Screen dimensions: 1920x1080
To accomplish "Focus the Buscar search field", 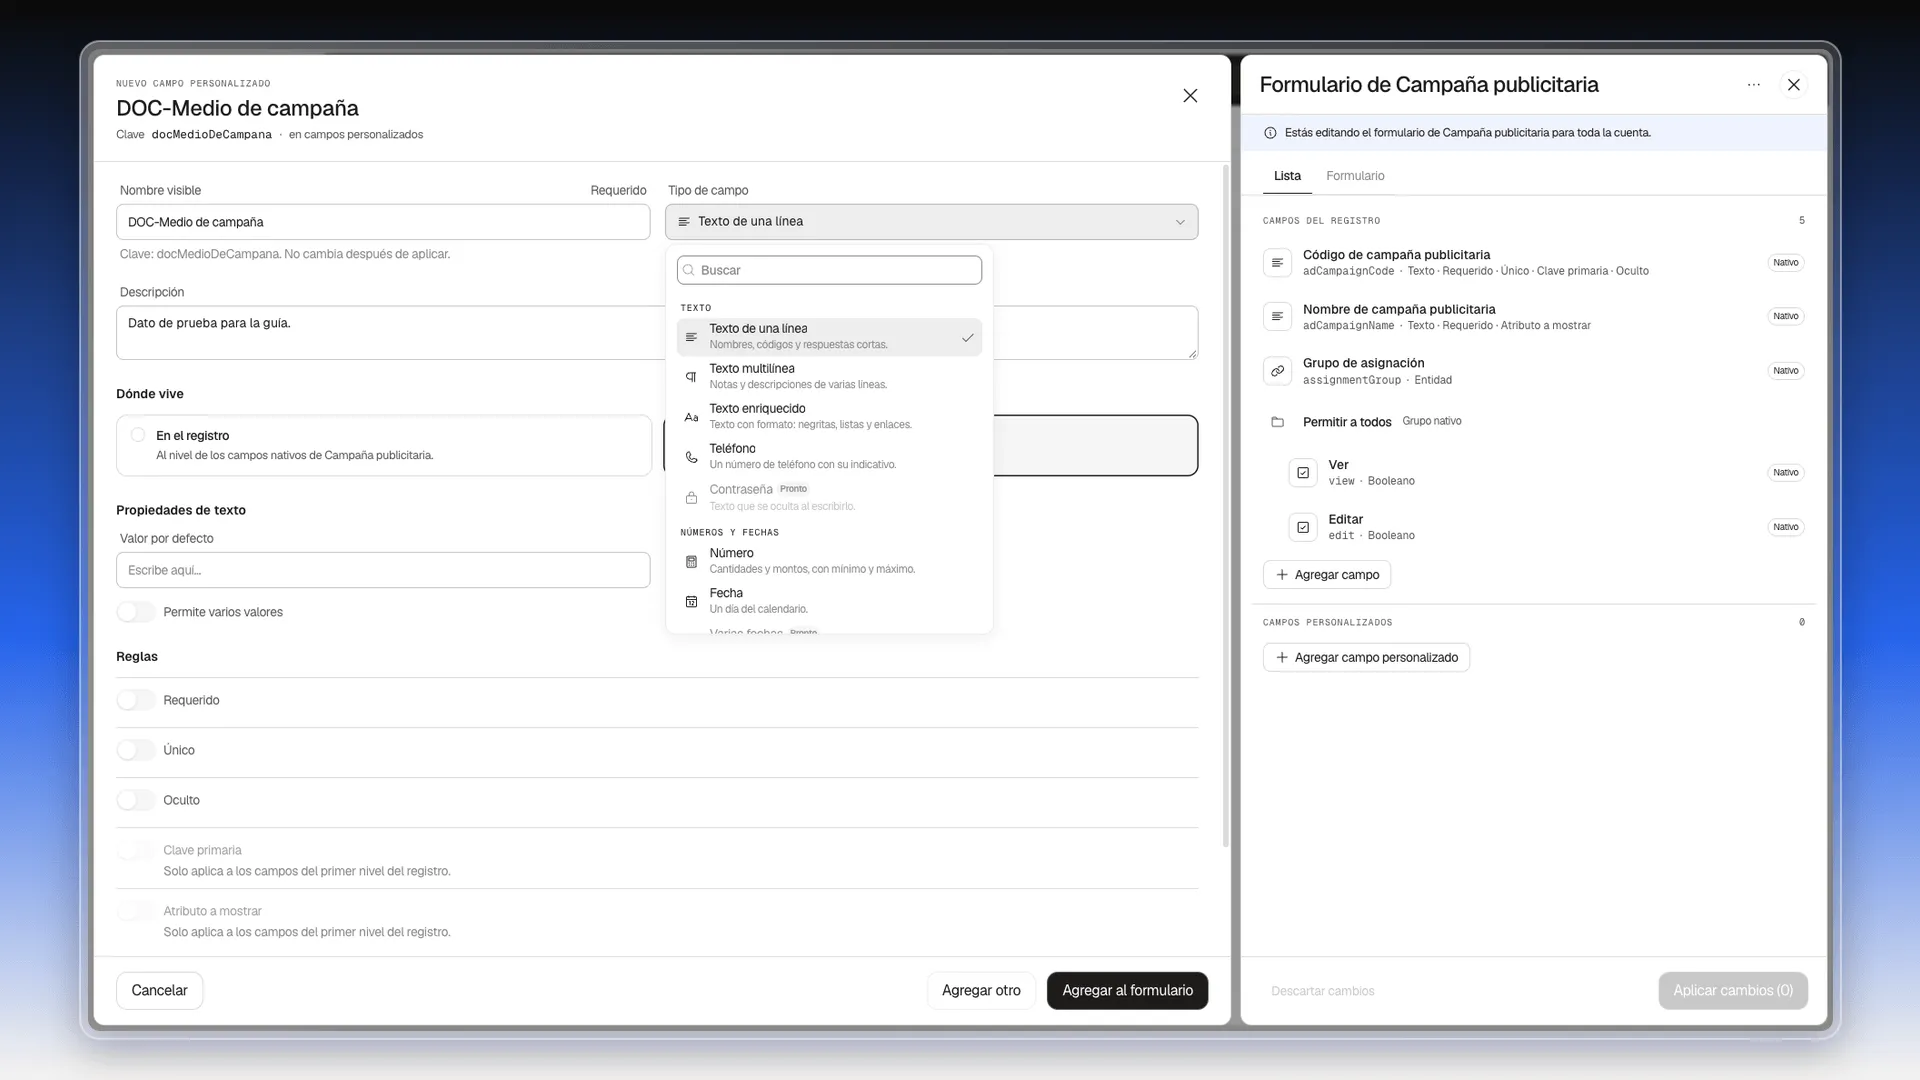I will click(829, 270).
